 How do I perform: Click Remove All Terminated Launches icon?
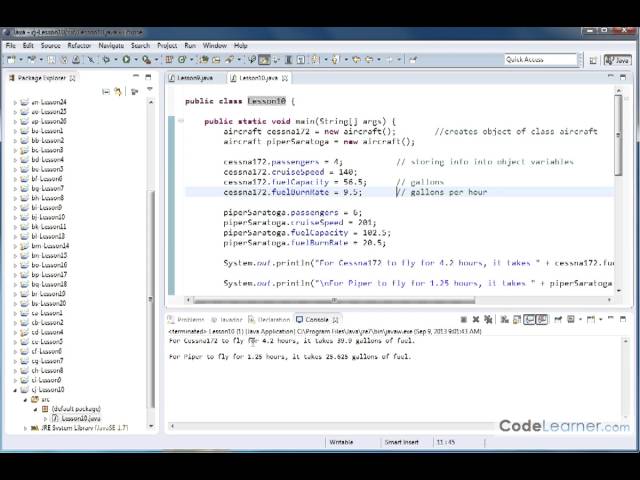[x=488, y=320]
